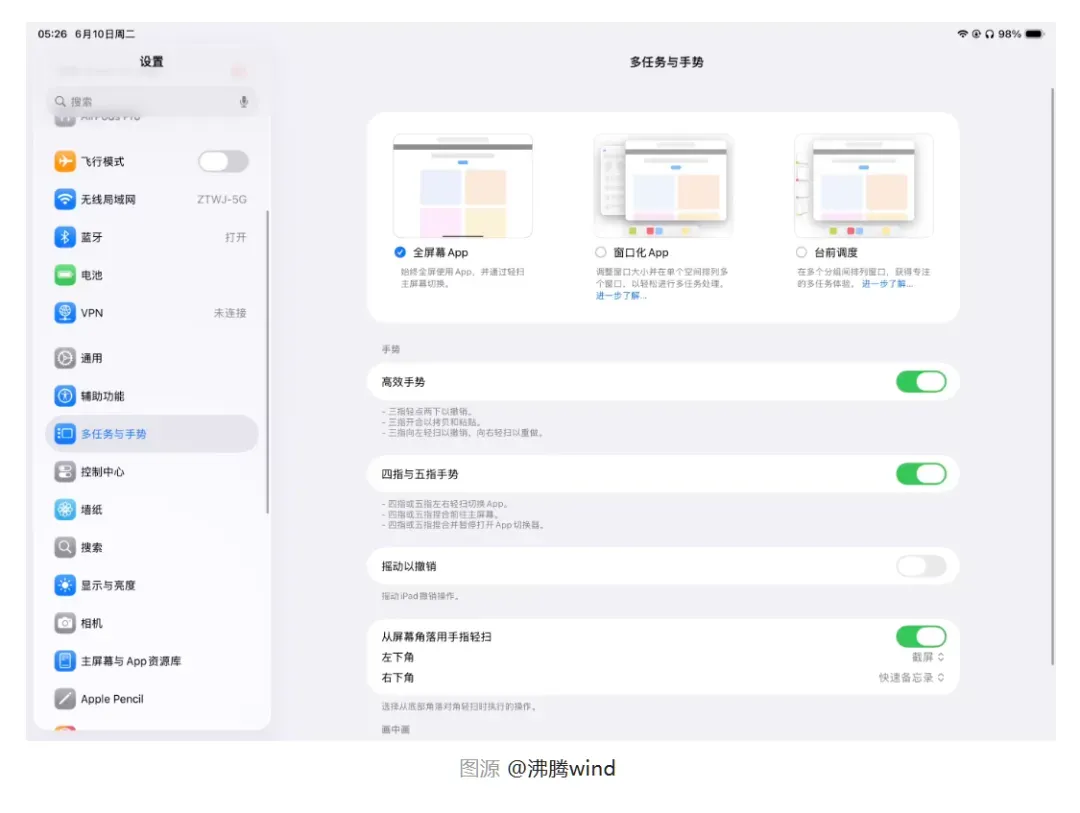Open 进一步了解 link under 窗口化 App

(621, 296)
